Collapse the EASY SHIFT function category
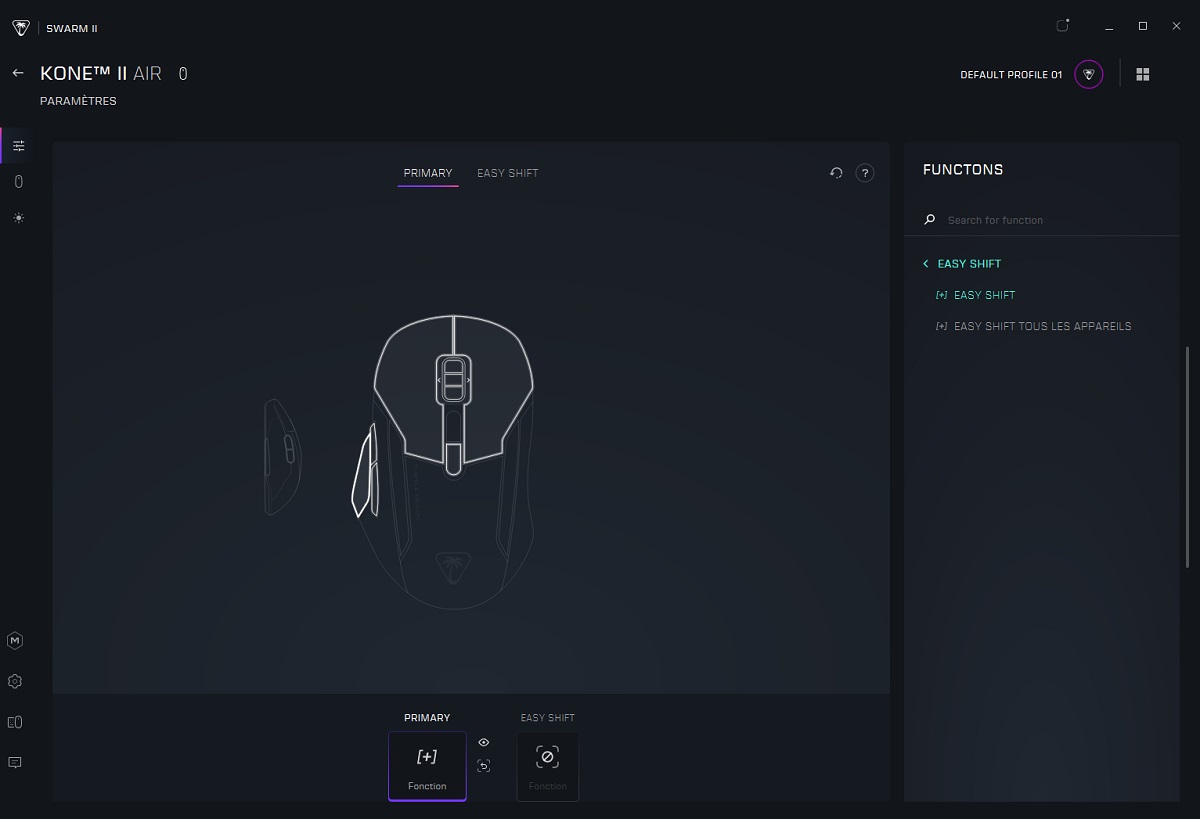The height and width of the screenshot is (819, 1200). click(x=926, y=264)
